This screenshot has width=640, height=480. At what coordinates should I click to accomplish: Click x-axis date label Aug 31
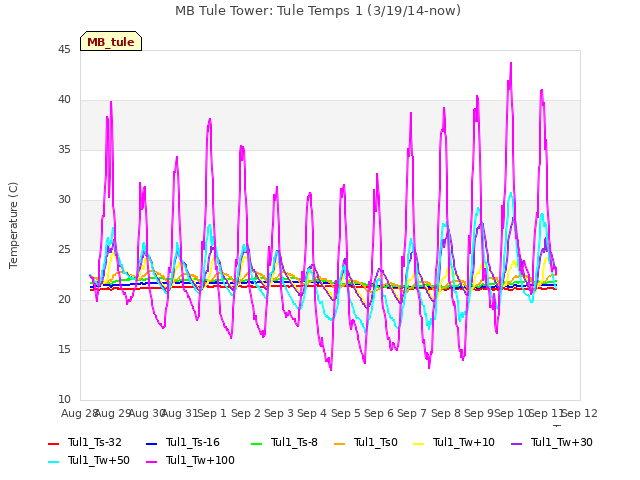point(180,413)
